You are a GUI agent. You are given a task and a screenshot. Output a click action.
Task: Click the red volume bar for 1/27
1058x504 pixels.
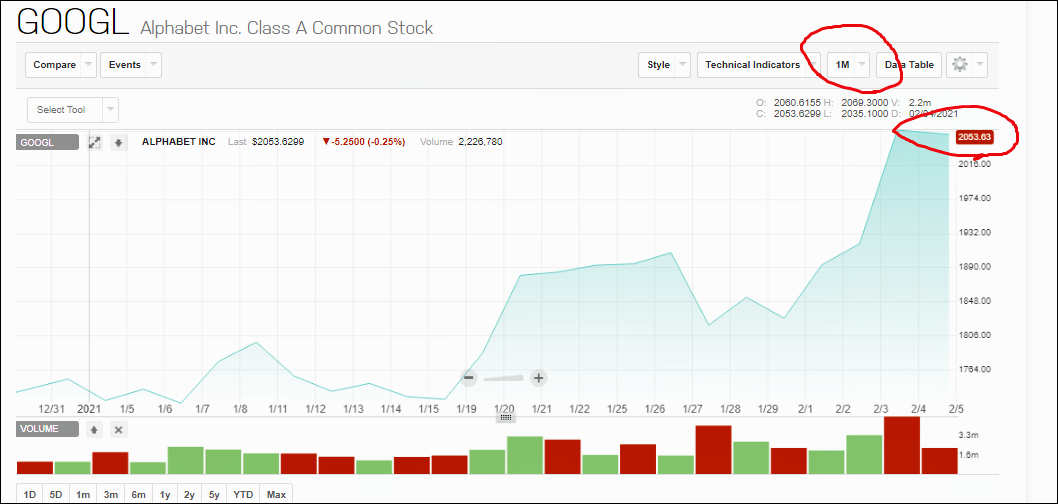tap(713, 450)
